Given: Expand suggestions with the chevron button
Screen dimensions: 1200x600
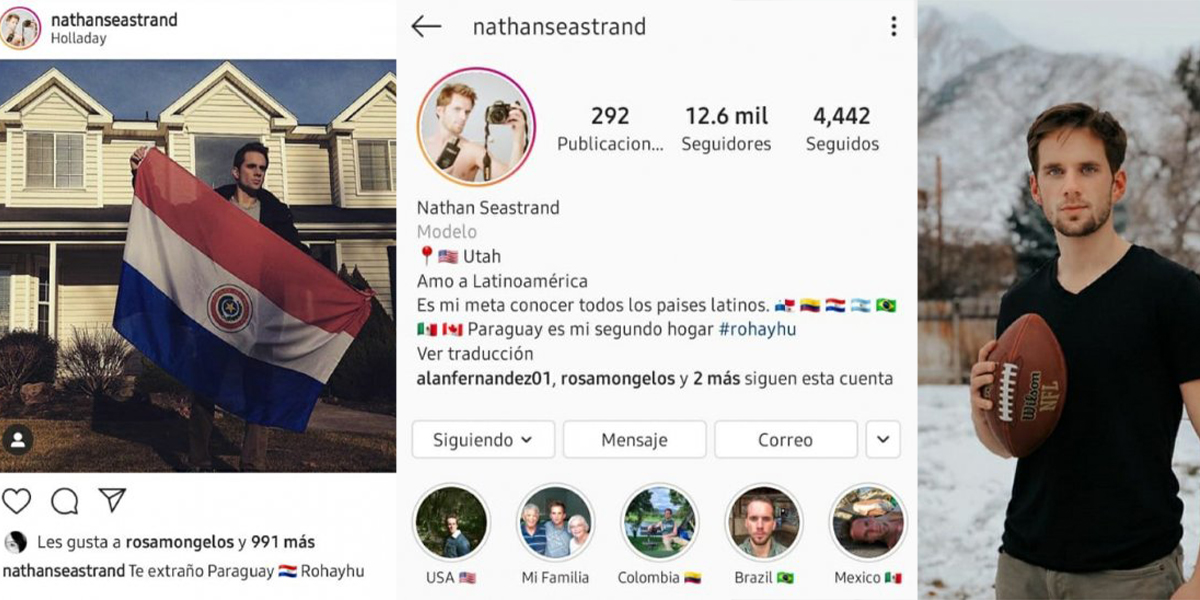Looking at the screenshot, I should [883, 440].
